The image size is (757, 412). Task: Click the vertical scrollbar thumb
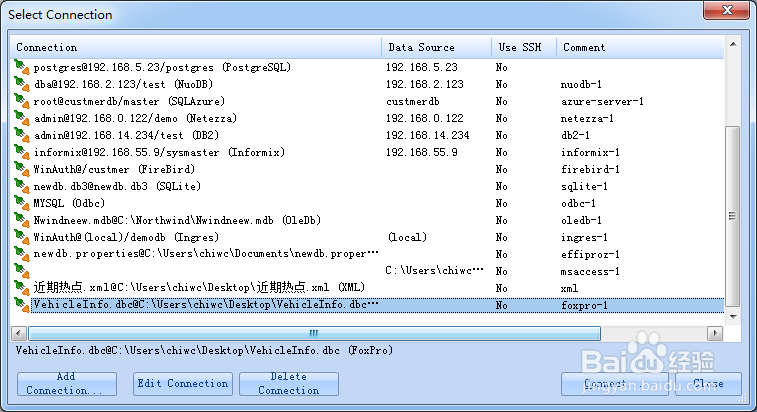[x=733, y=216]
